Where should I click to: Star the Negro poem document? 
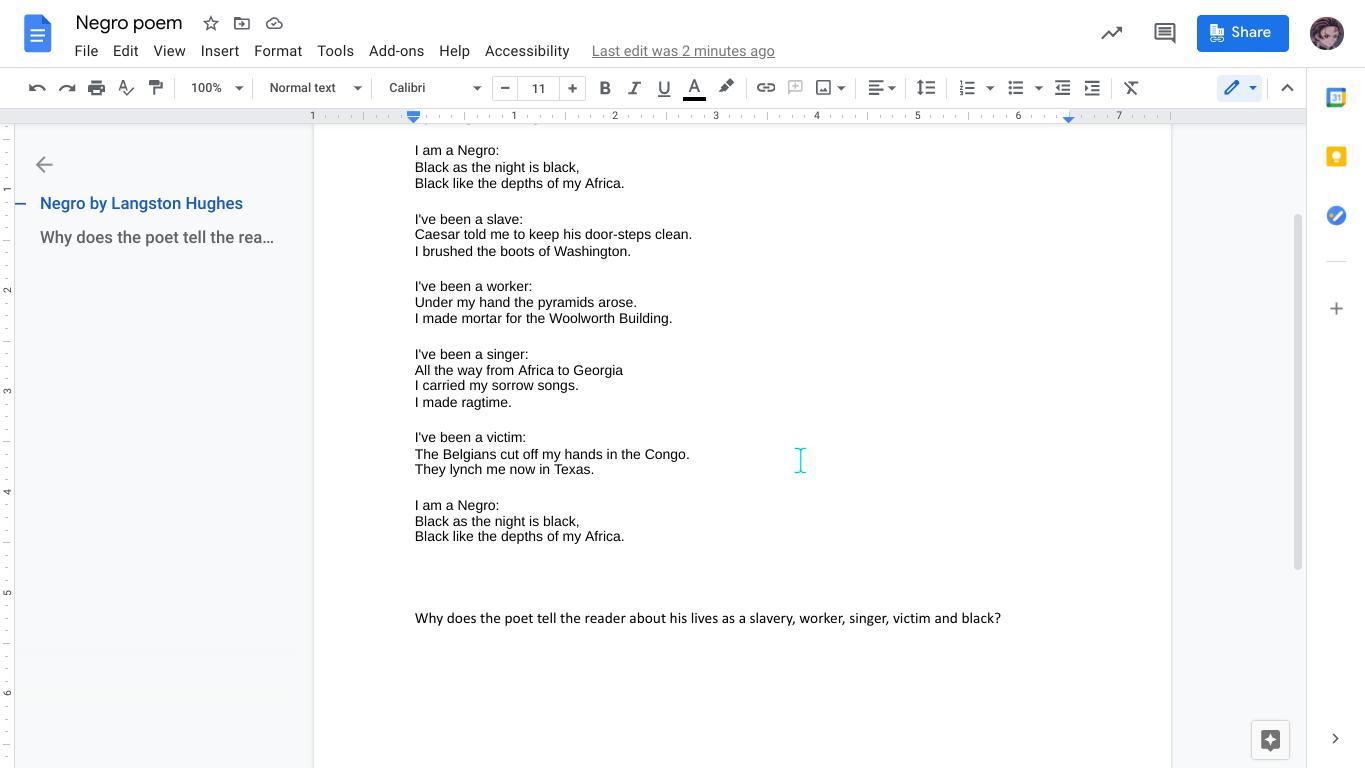point(211,23)
